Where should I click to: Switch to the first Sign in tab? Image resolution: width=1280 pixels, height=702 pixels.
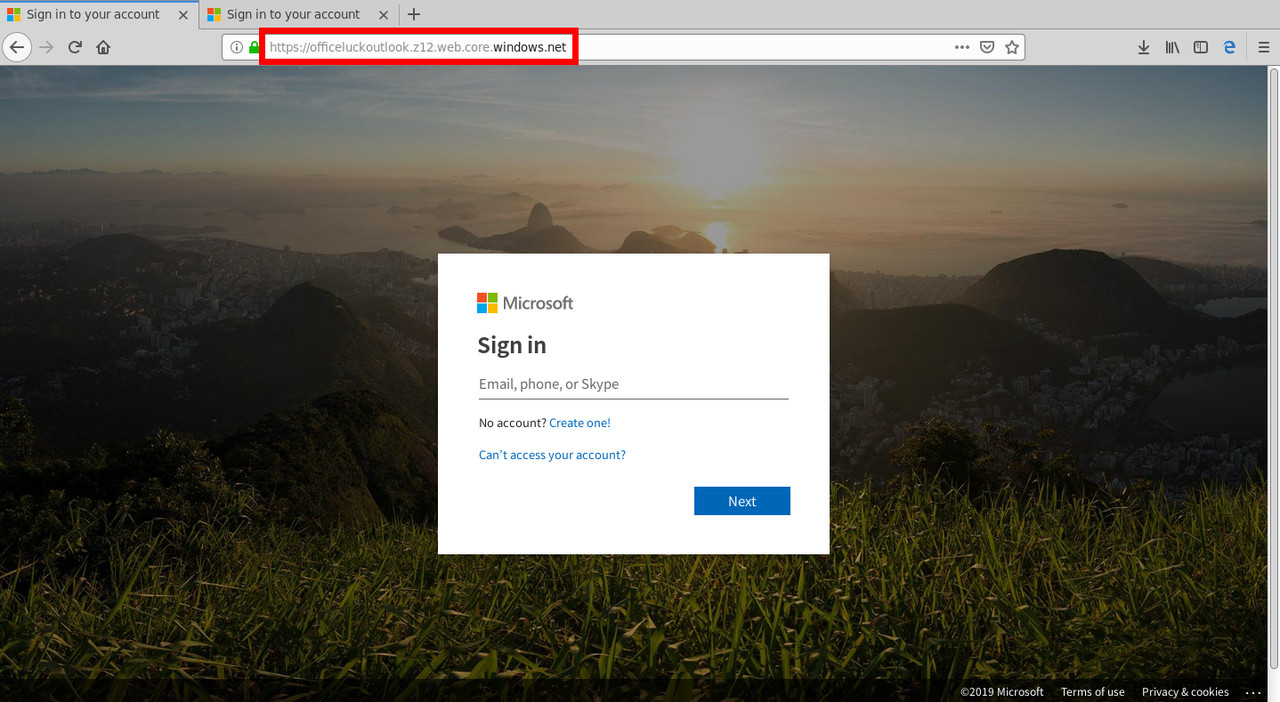(100, 15)
